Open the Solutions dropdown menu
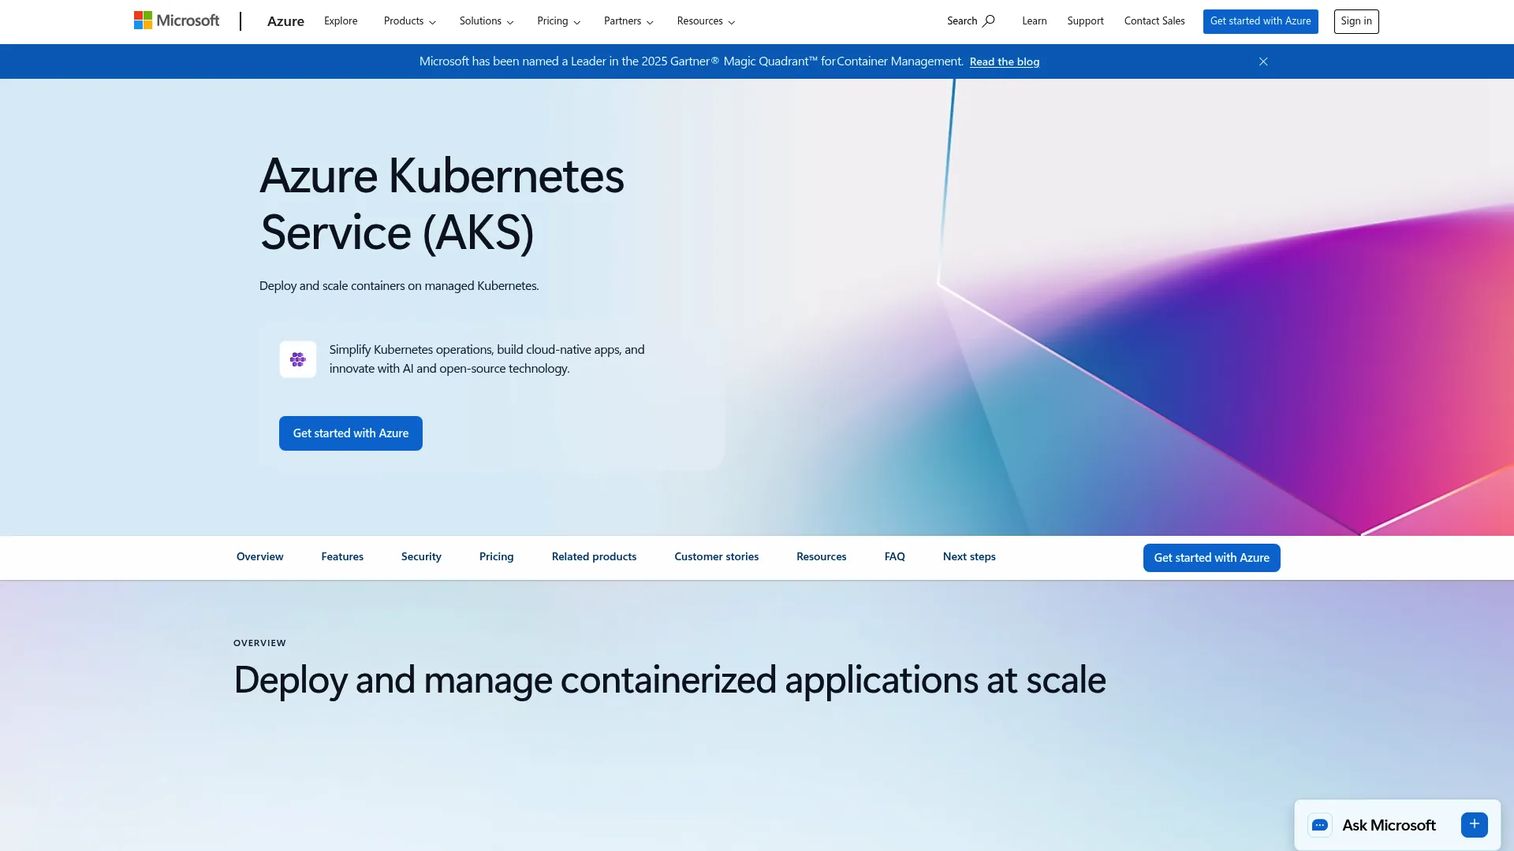Screen dimensions: 1514x851 point(487,21)
